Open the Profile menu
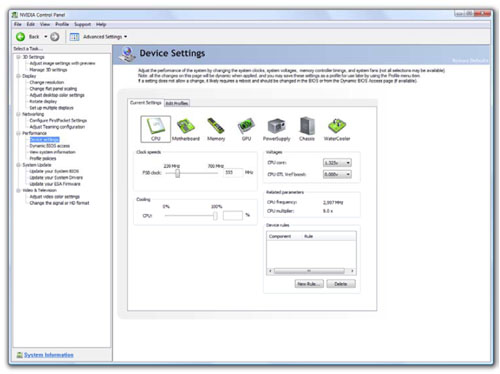Image resolution: width=500 pixels, height=374 pixels. (62, 24)
